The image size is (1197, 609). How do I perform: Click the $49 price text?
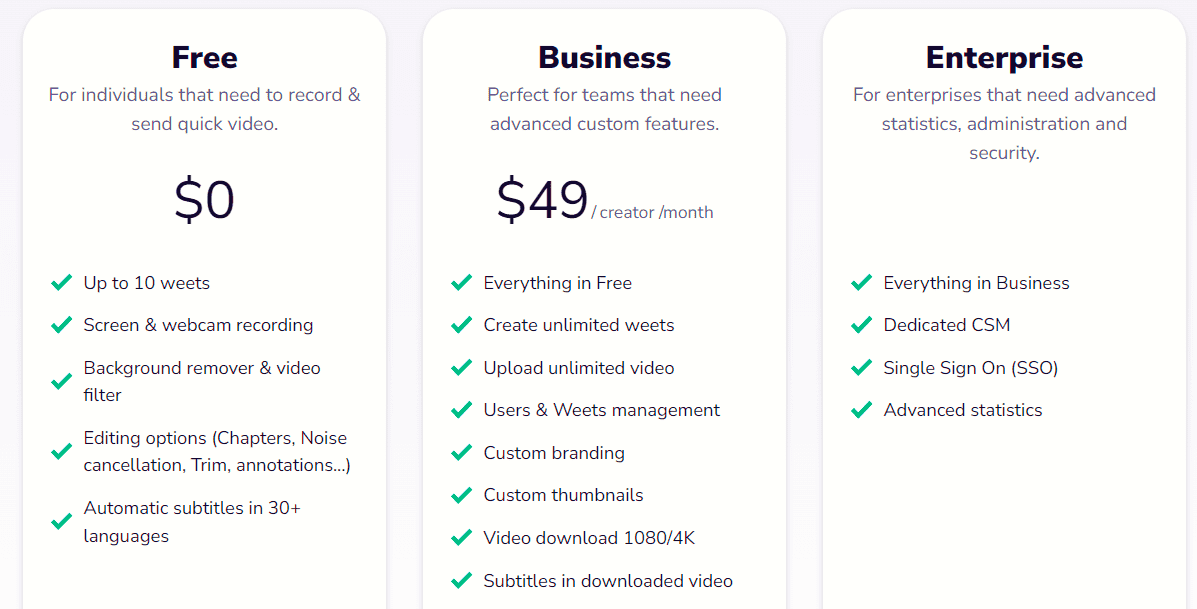(x=542, y=200)
